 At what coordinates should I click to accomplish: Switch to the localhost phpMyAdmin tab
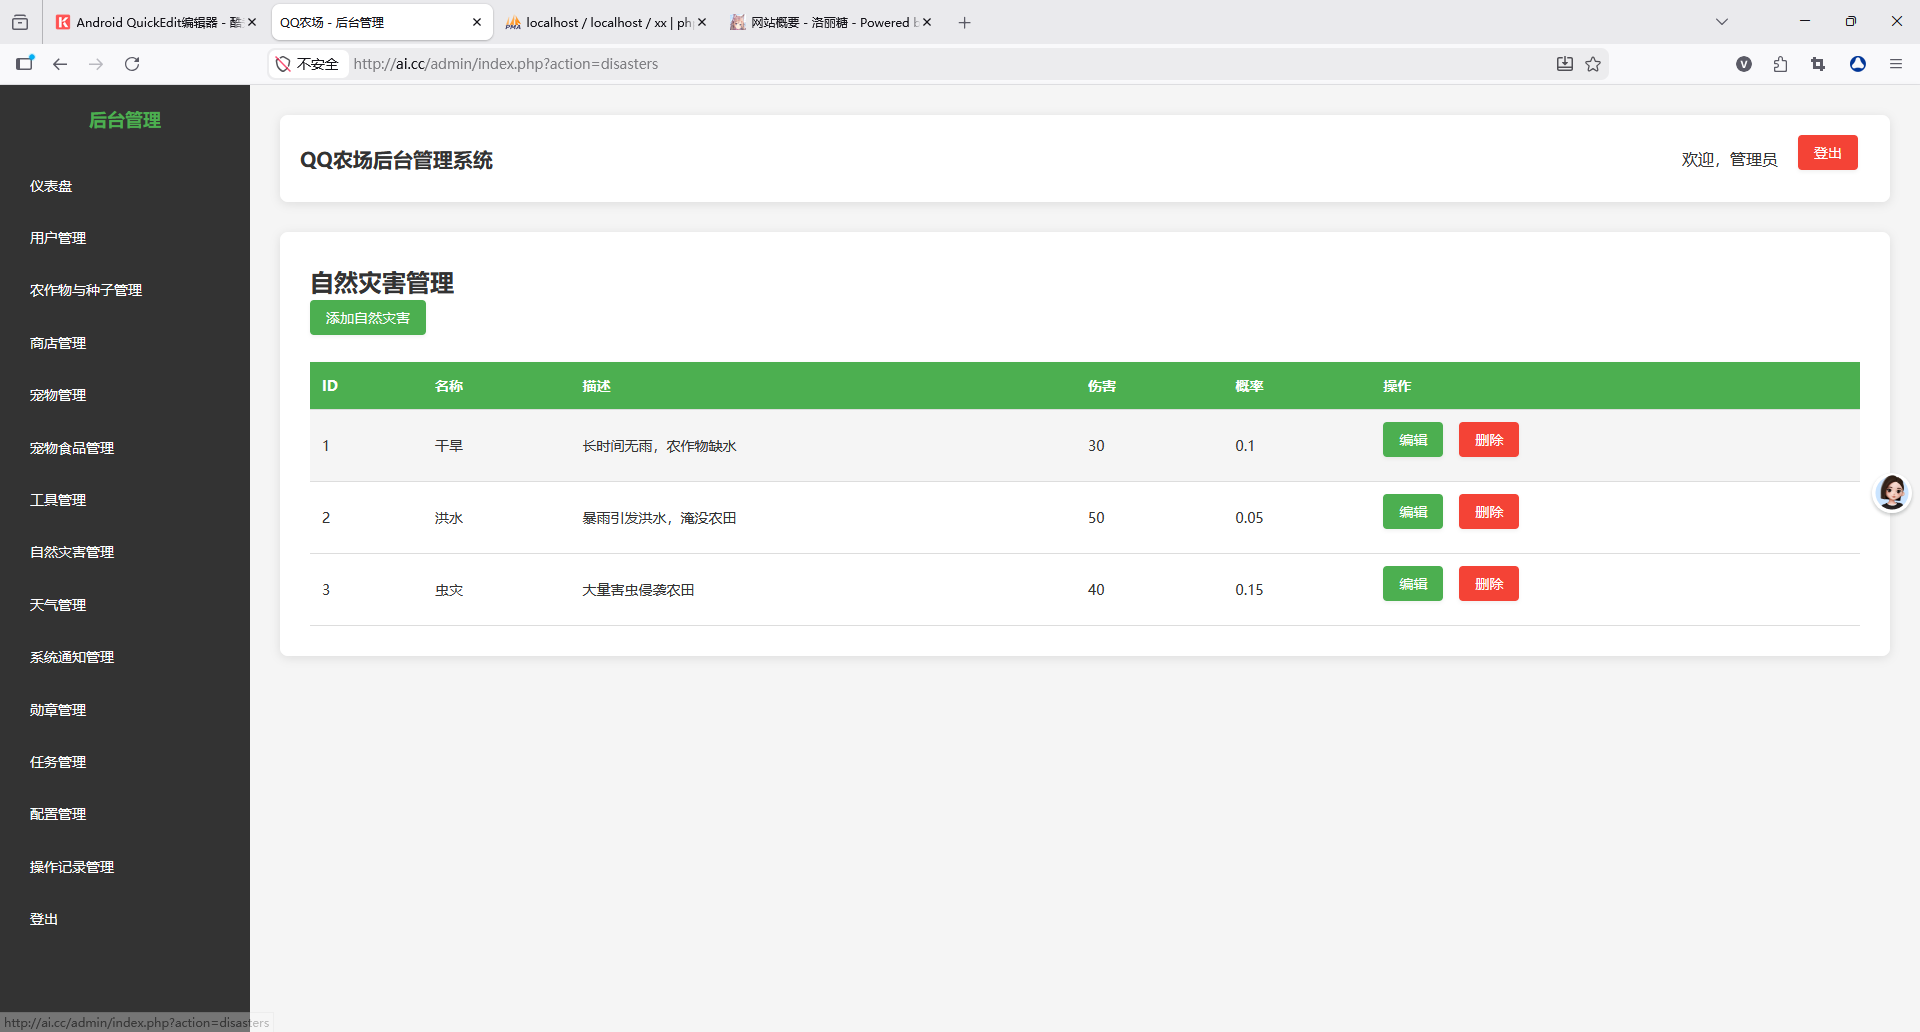click(x=600, y=22)
